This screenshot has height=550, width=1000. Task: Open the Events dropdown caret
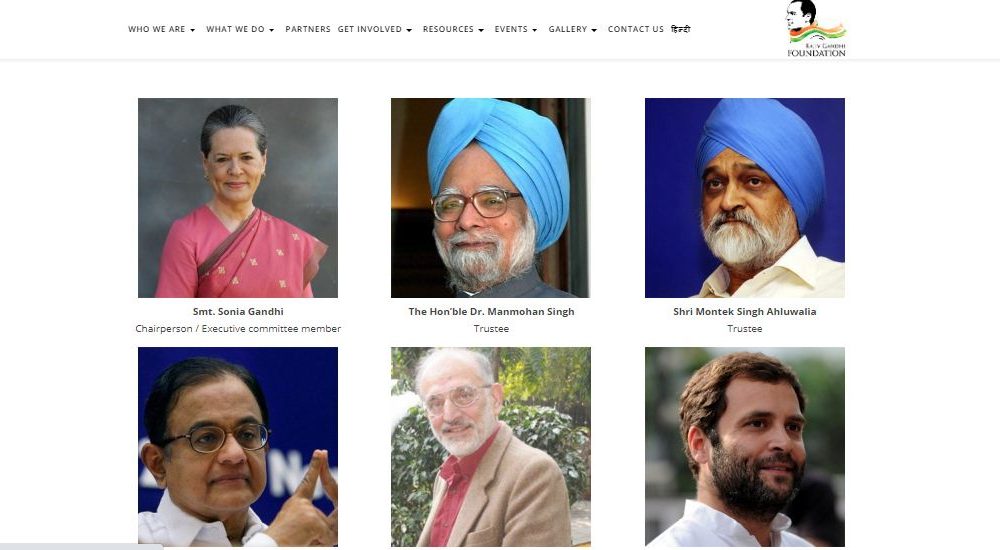point(535,30)
